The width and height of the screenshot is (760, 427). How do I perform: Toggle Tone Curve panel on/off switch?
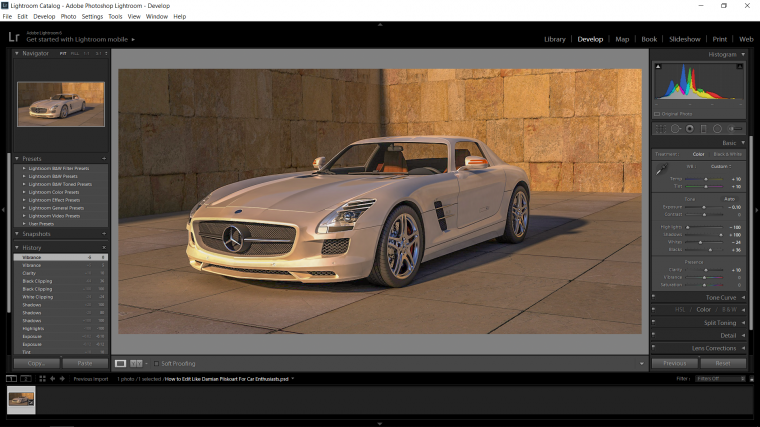(653, 297)
